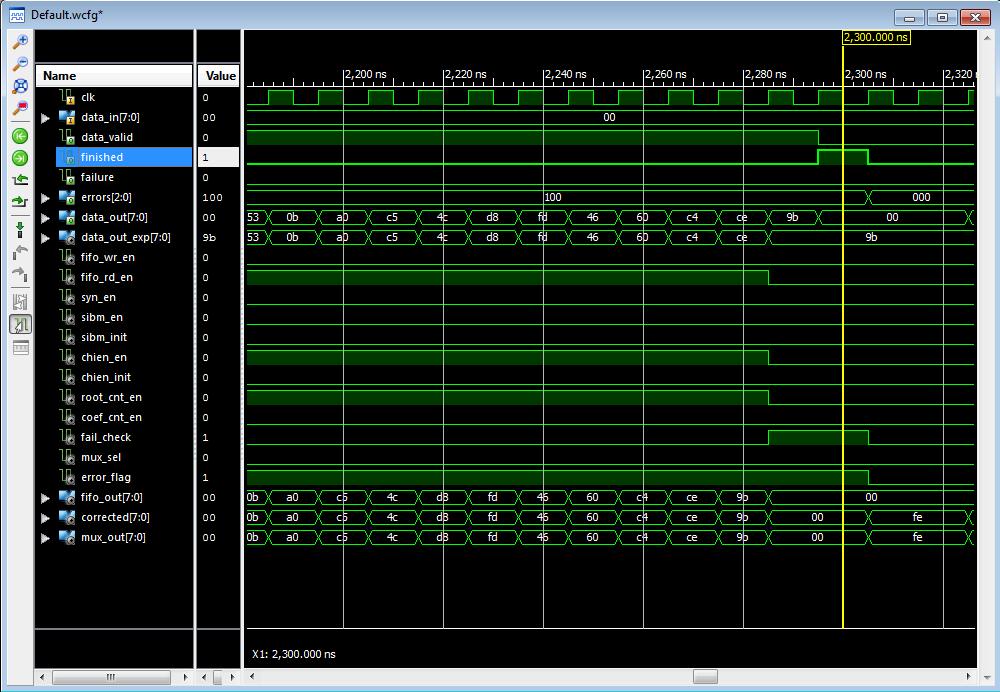
Task: Expand the errors[2:0] bus
Action: (45, 198)
